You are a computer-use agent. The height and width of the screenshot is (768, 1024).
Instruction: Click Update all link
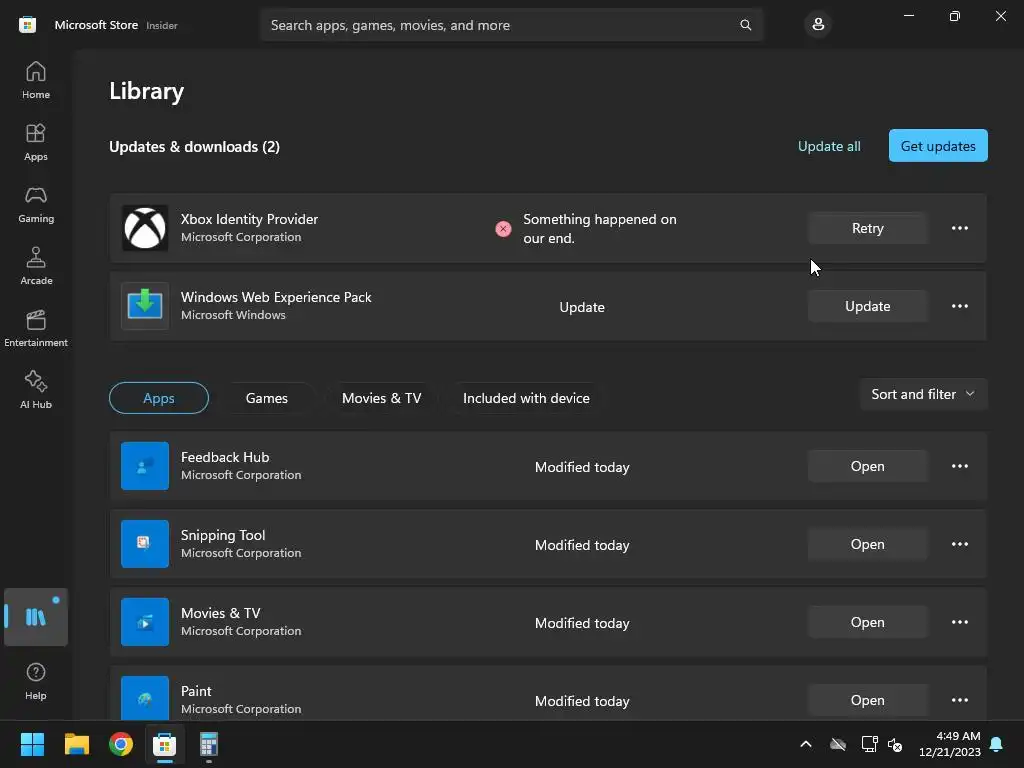(829, 146)
